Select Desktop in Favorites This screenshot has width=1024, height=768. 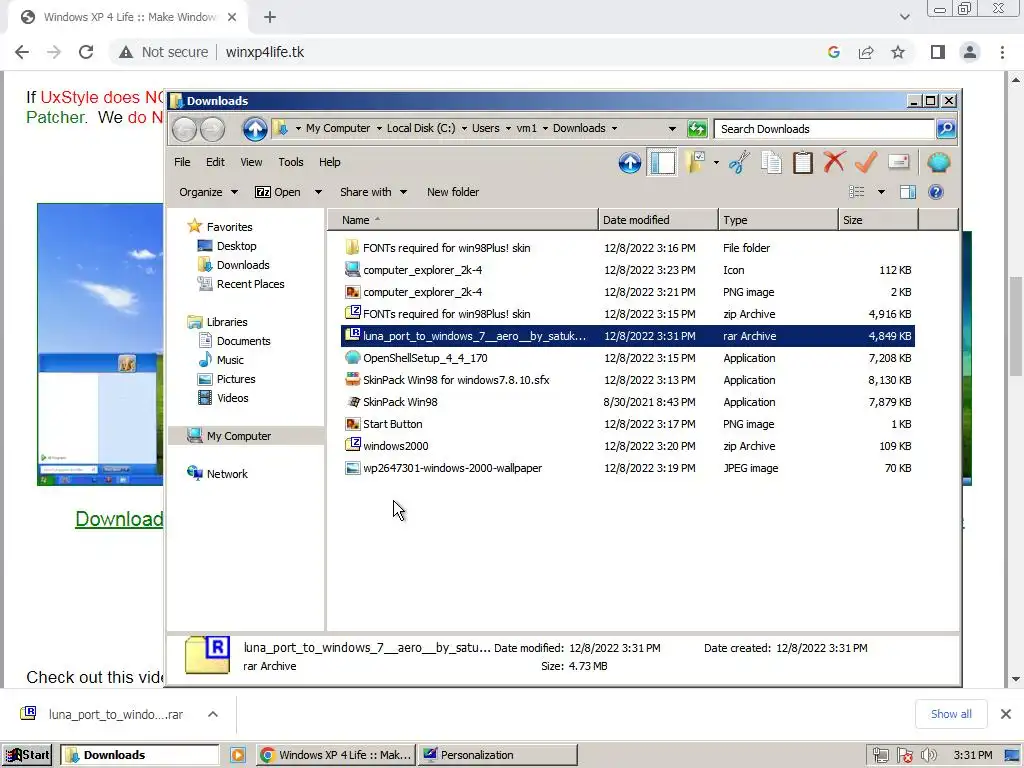coord(227,246)
